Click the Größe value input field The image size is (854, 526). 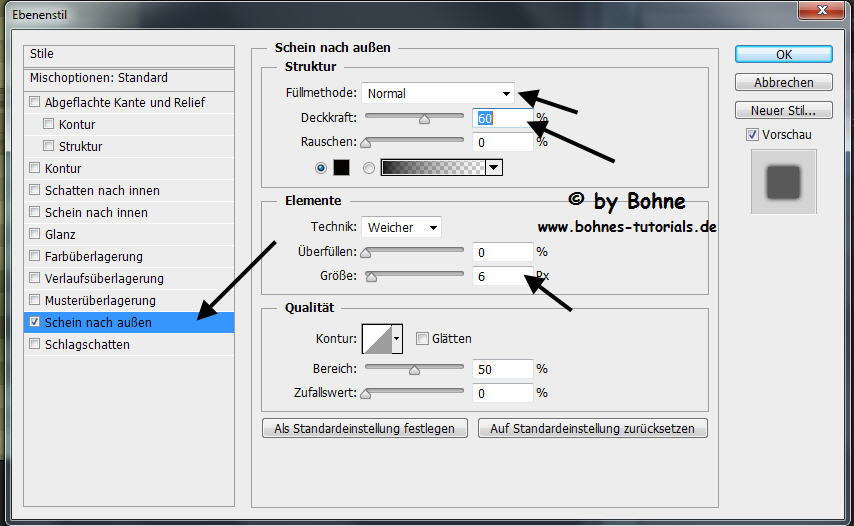pyautogui.click(x=500, y=276)
